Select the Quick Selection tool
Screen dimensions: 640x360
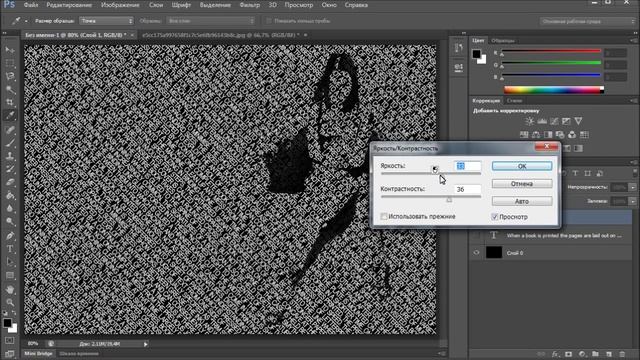click(x=10, y=89)
